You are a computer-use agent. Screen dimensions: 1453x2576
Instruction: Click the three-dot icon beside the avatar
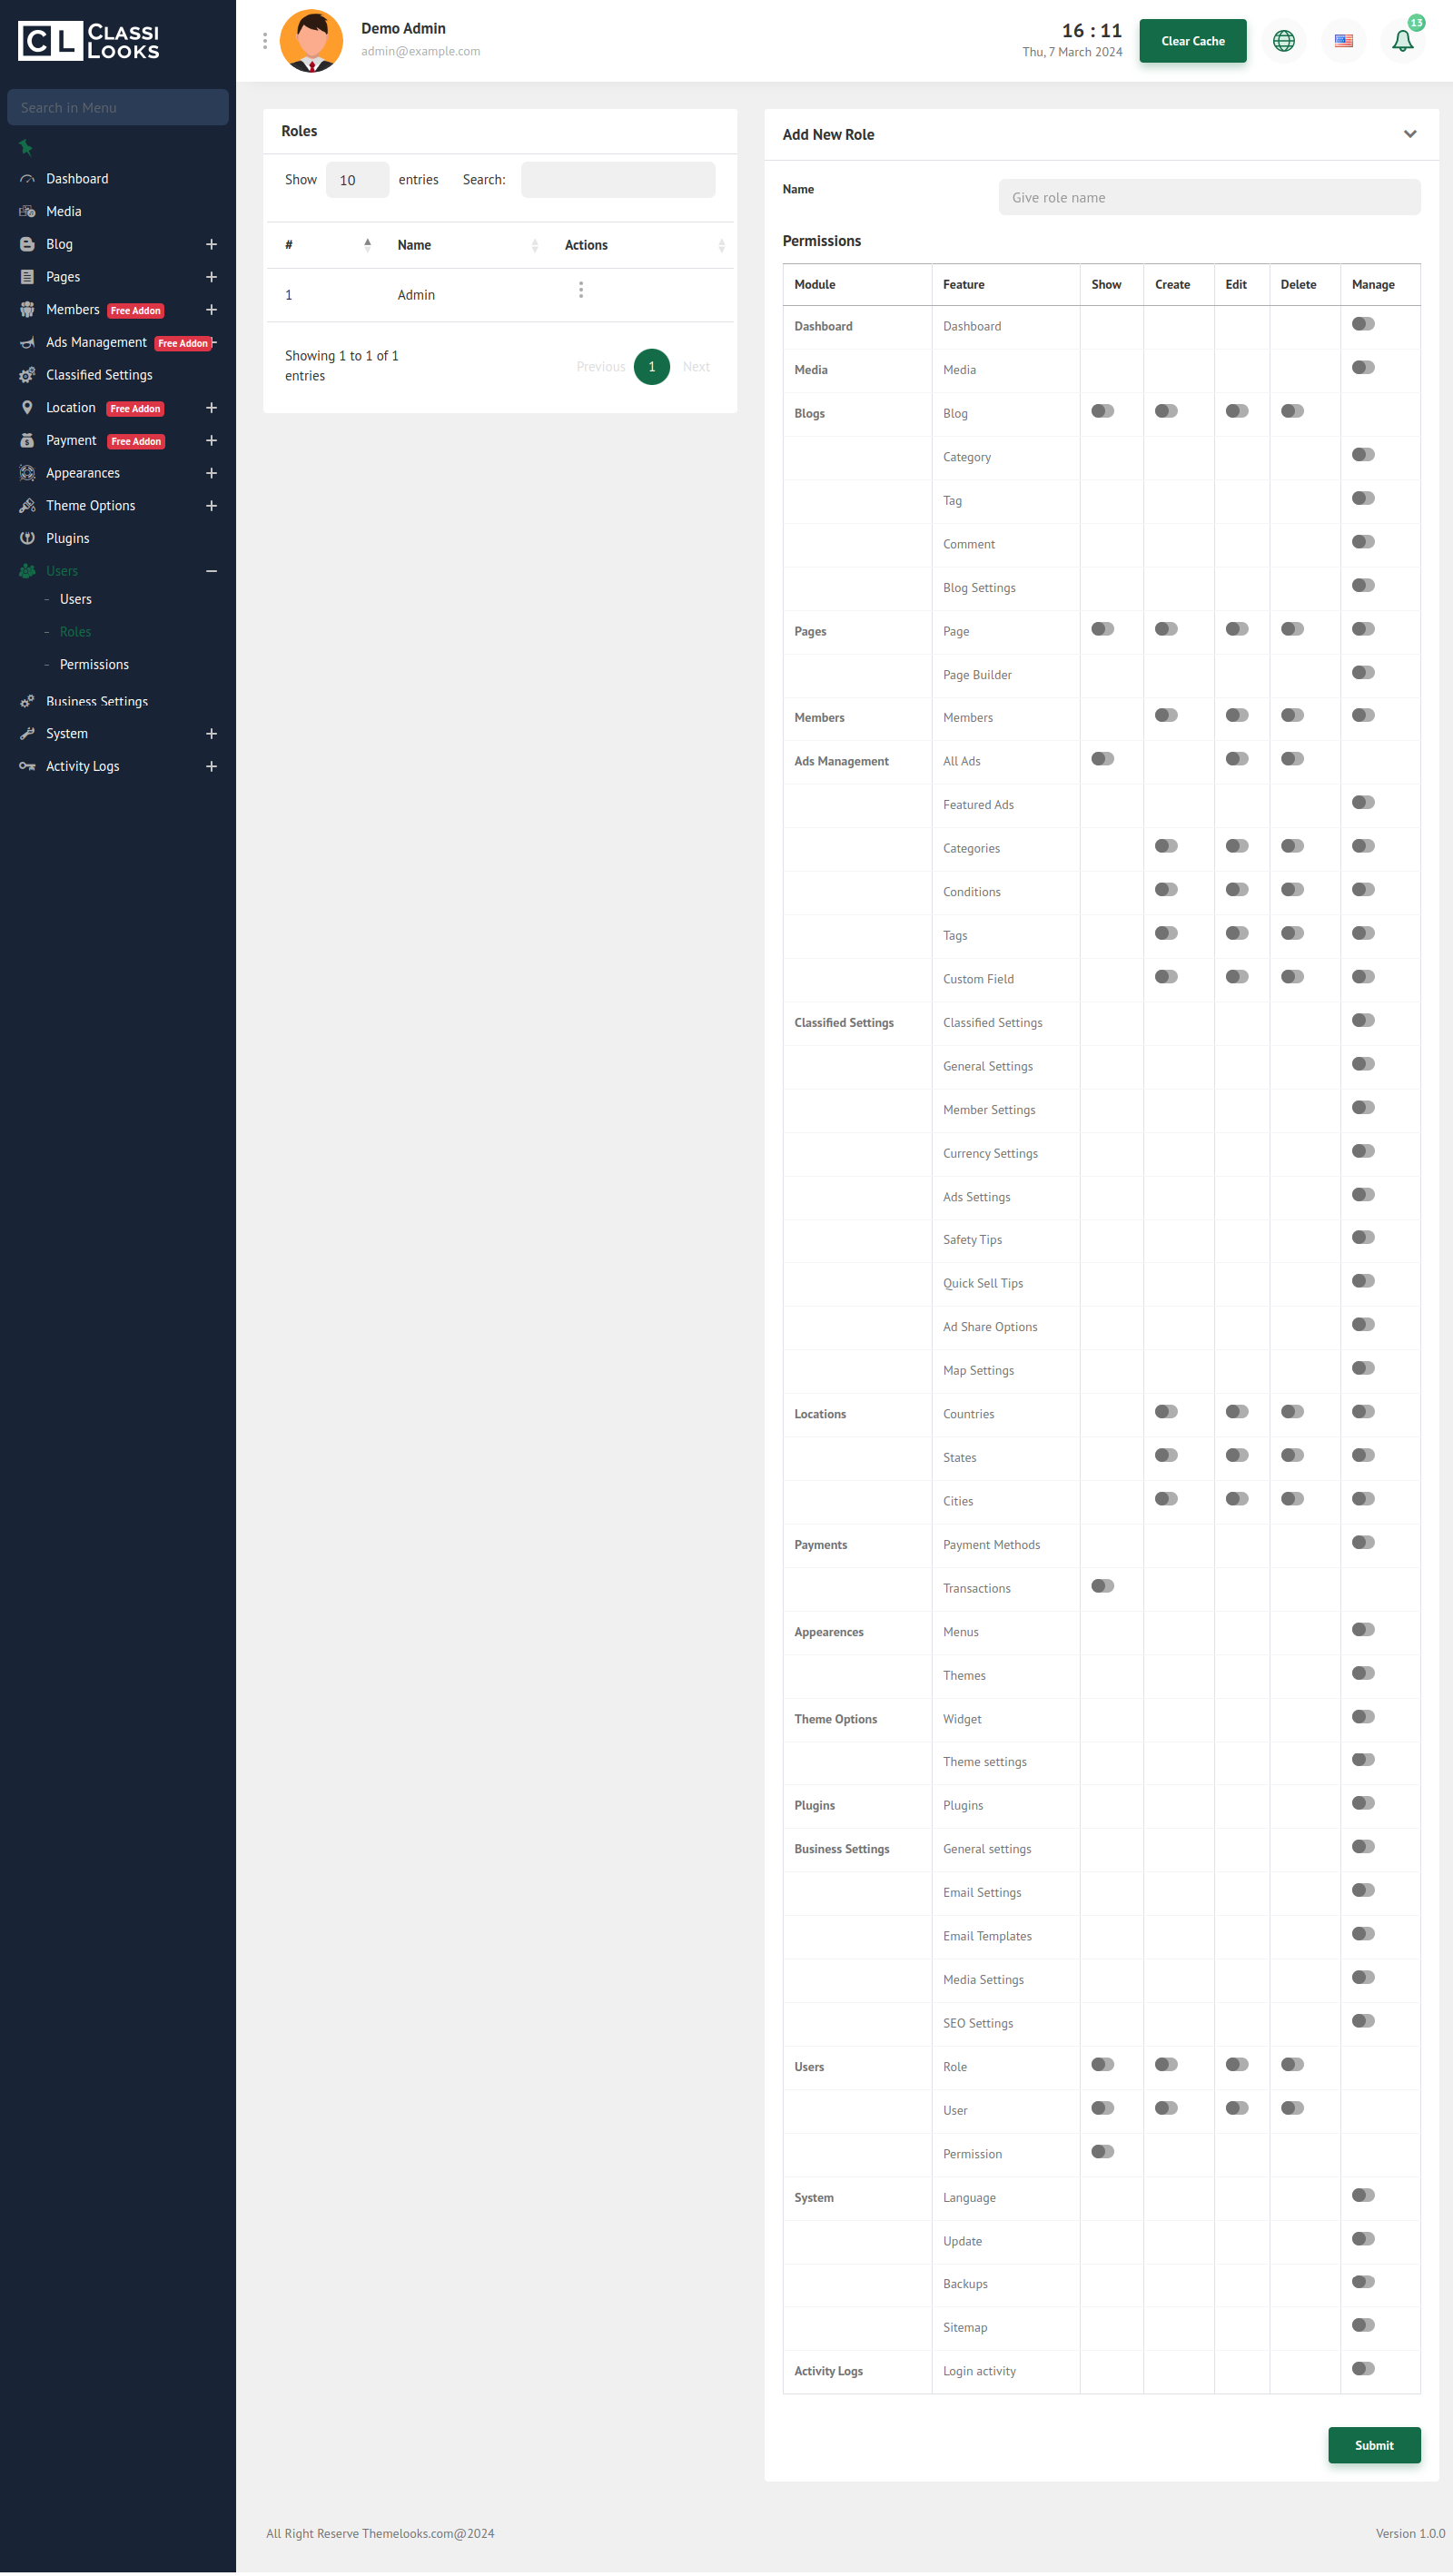tap(265, 41)
